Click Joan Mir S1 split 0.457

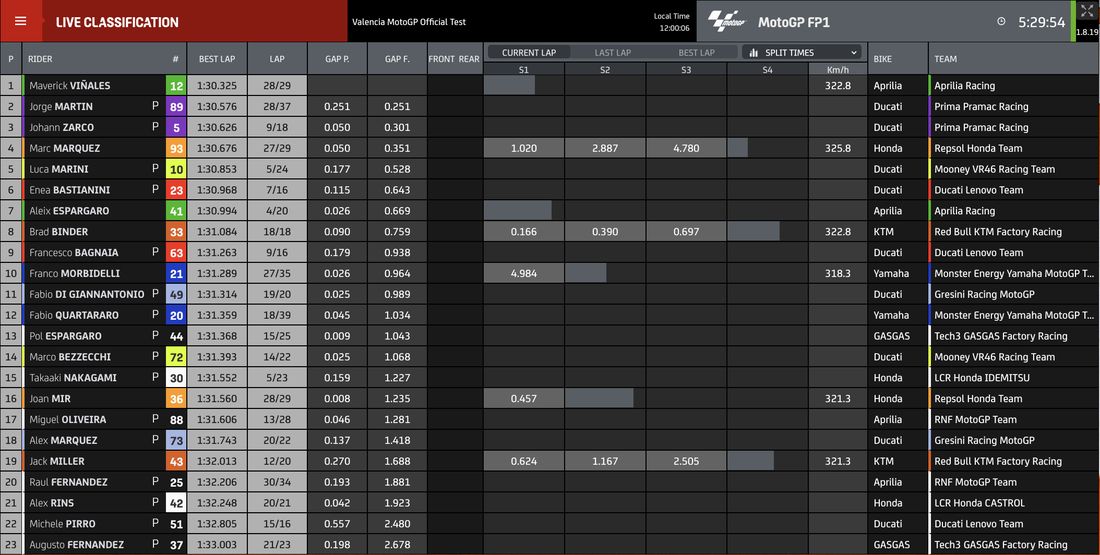[x=523, y=399]
